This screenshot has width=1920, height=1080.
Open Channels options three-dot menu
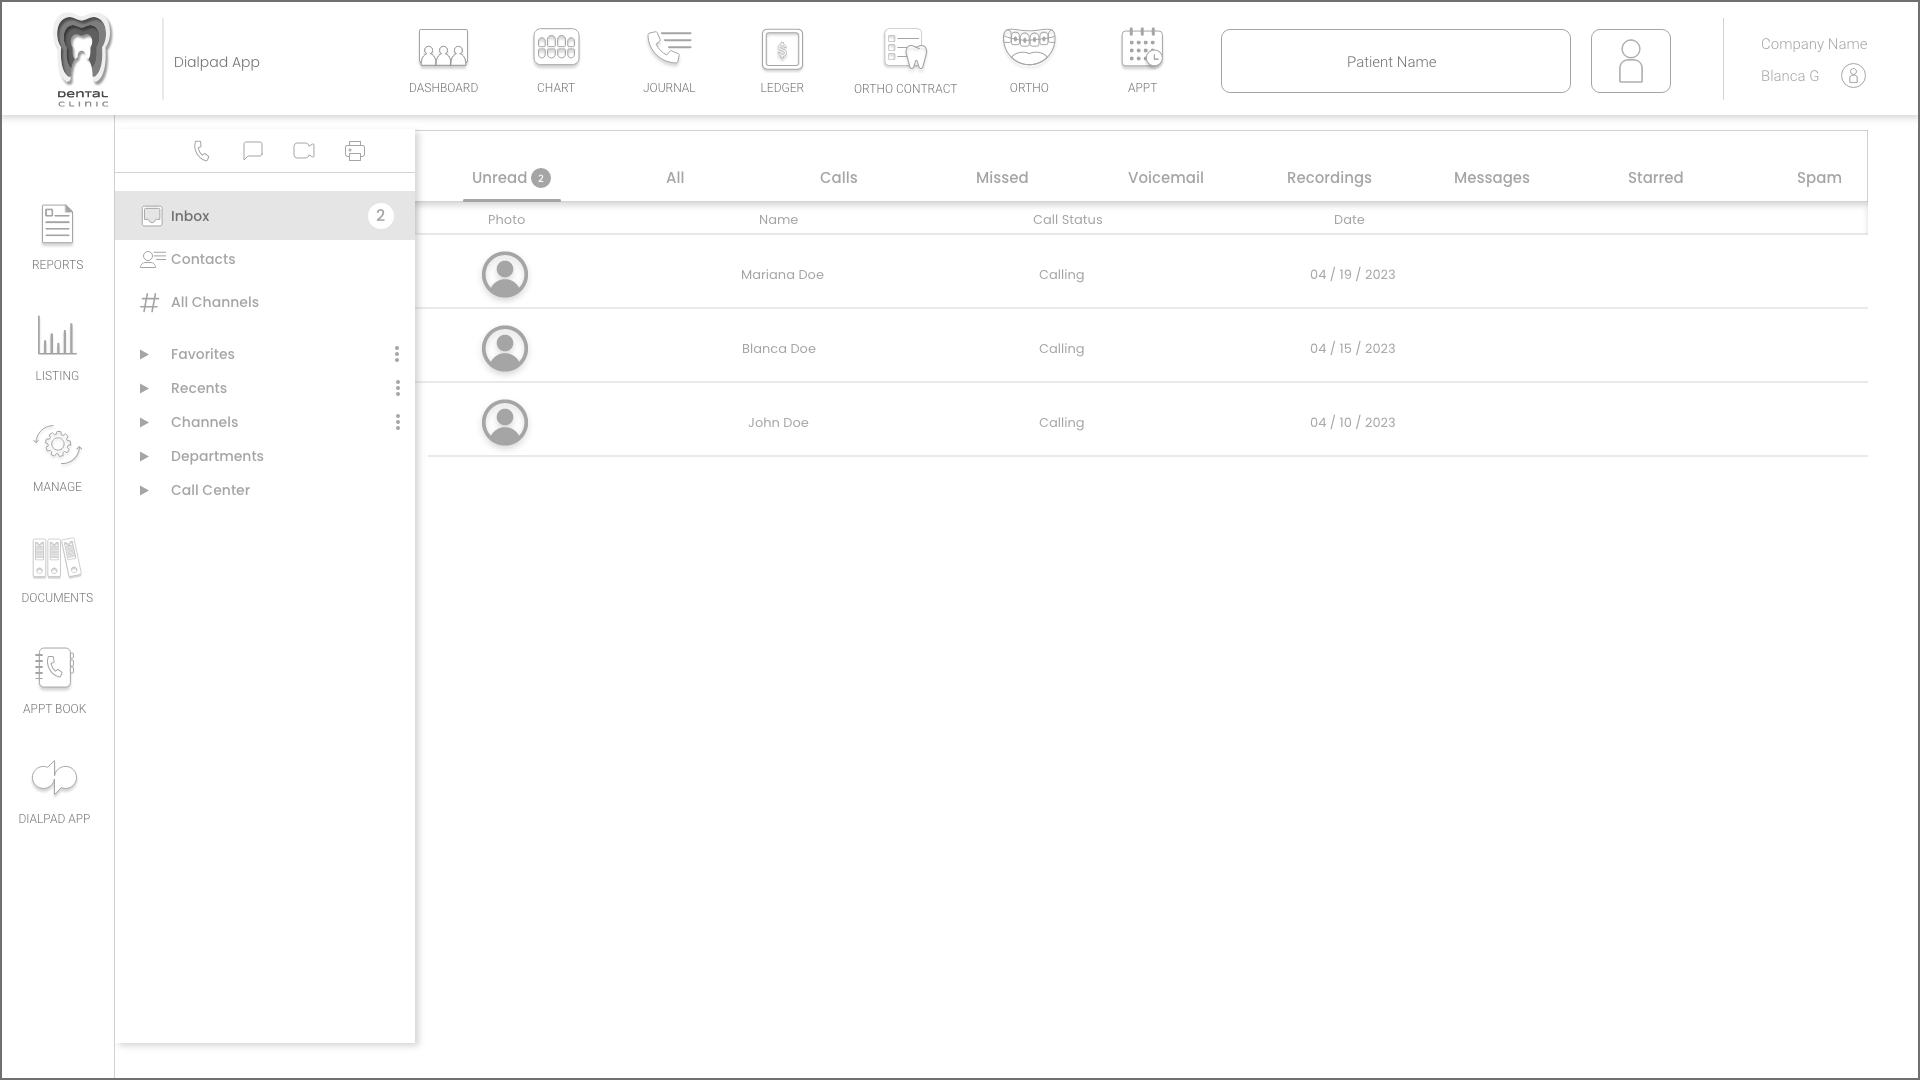(x=397, y=422)
